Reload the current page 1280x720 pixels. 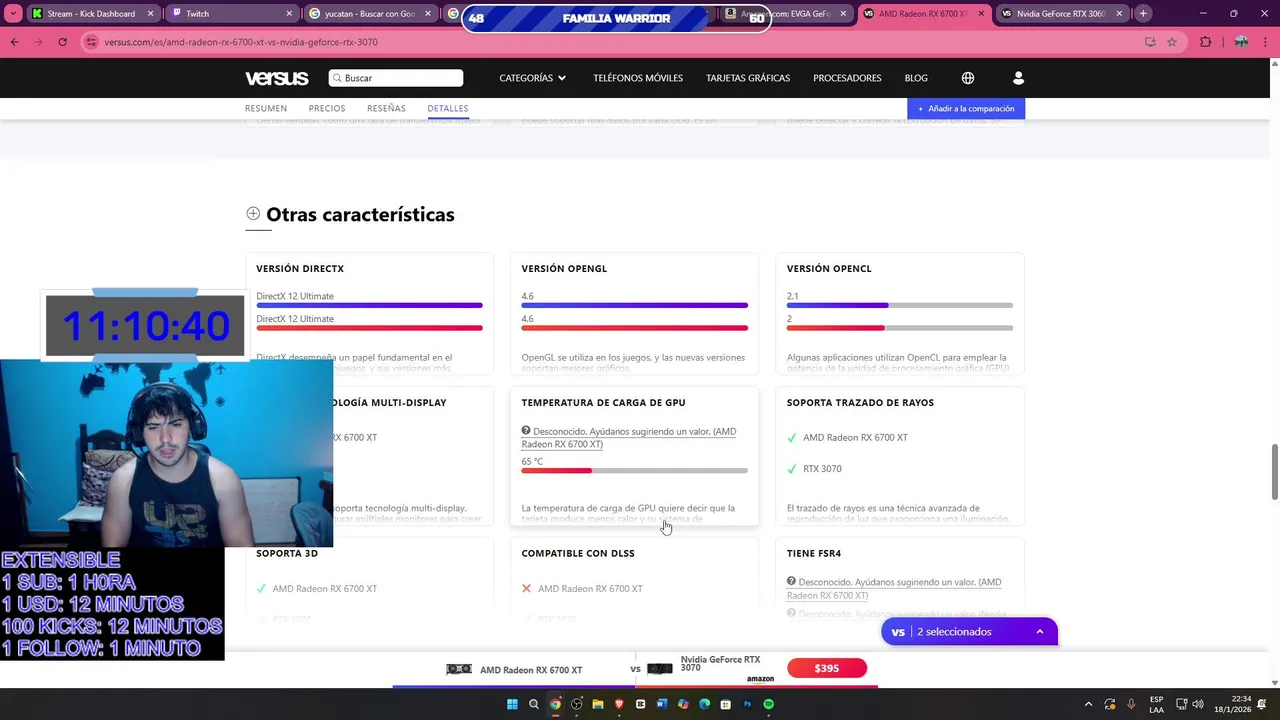(x=62, y=42)
